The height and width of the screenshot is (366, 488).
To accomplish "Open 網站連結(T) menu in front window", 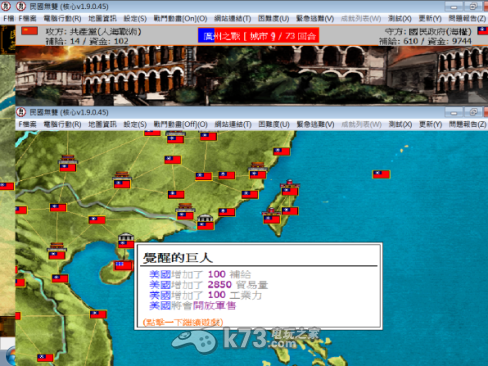I will click(x=233, y=124).
